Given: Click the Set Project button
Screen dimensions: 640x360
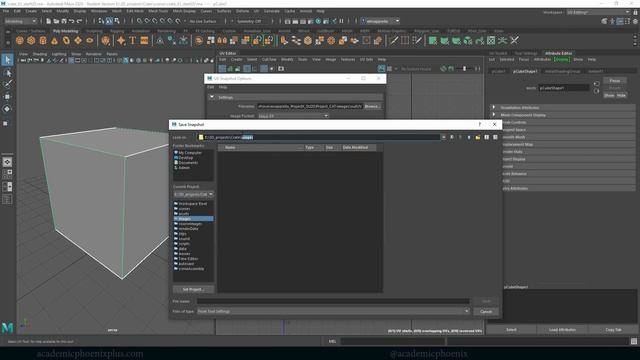Looking at the screenshot, I should point(193,289).
